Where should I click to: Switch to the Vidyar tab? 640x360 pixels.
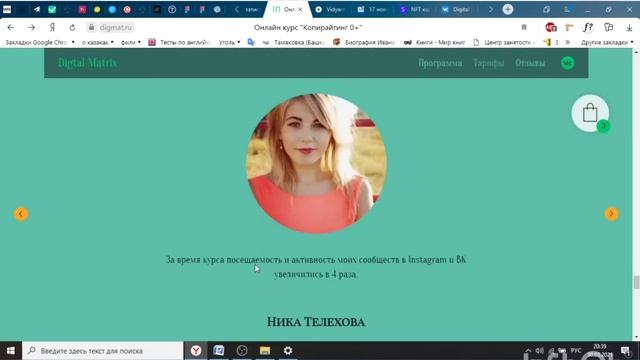pos(330,9)
